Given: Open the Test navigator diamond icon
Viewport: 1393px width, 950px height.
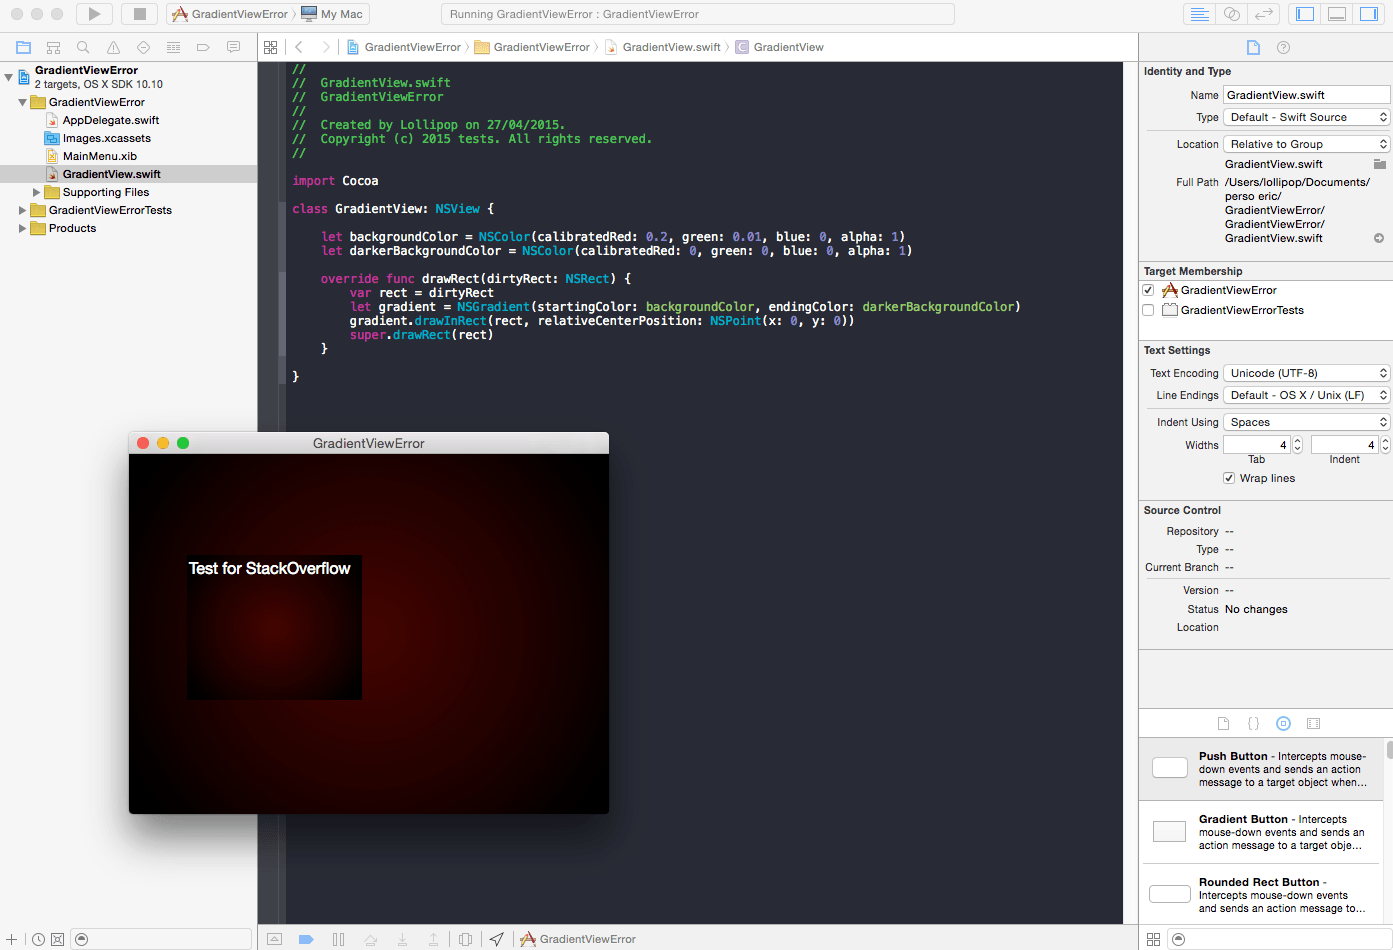Looking at the screenshot, I should point(143,47).
